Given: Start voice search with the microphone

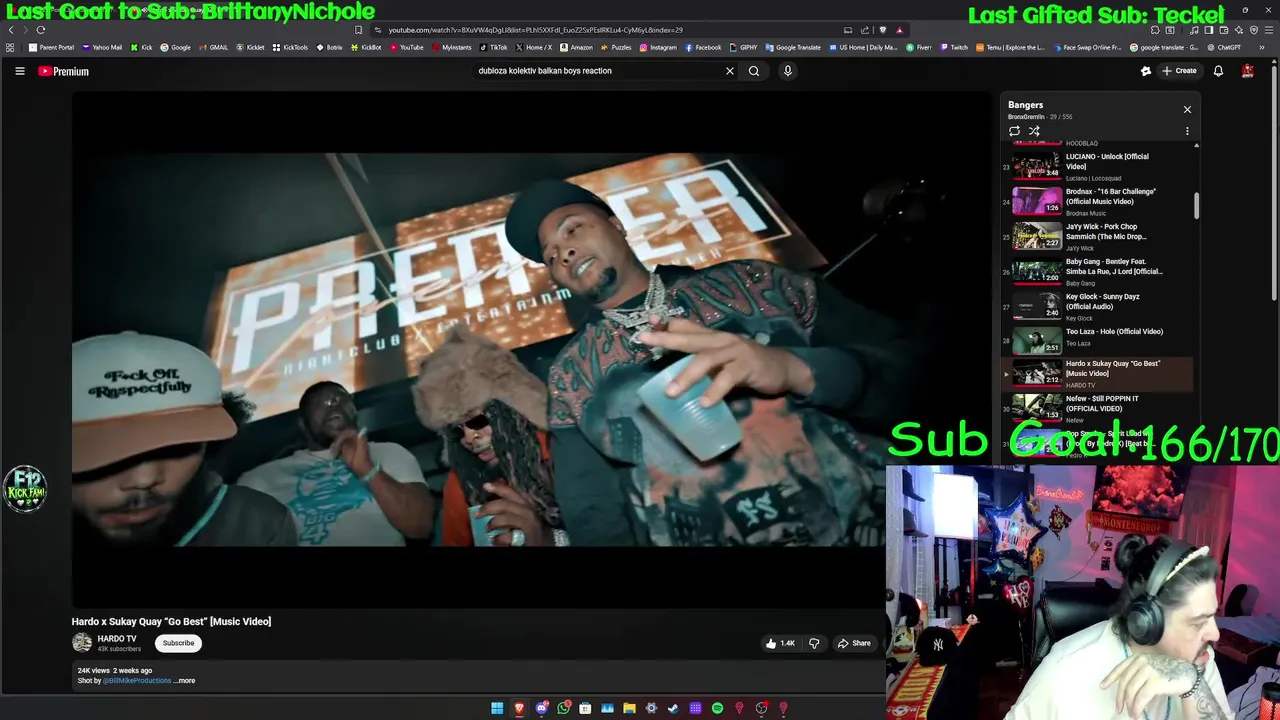Looking at the screenshot, I should tap(788, 71).
